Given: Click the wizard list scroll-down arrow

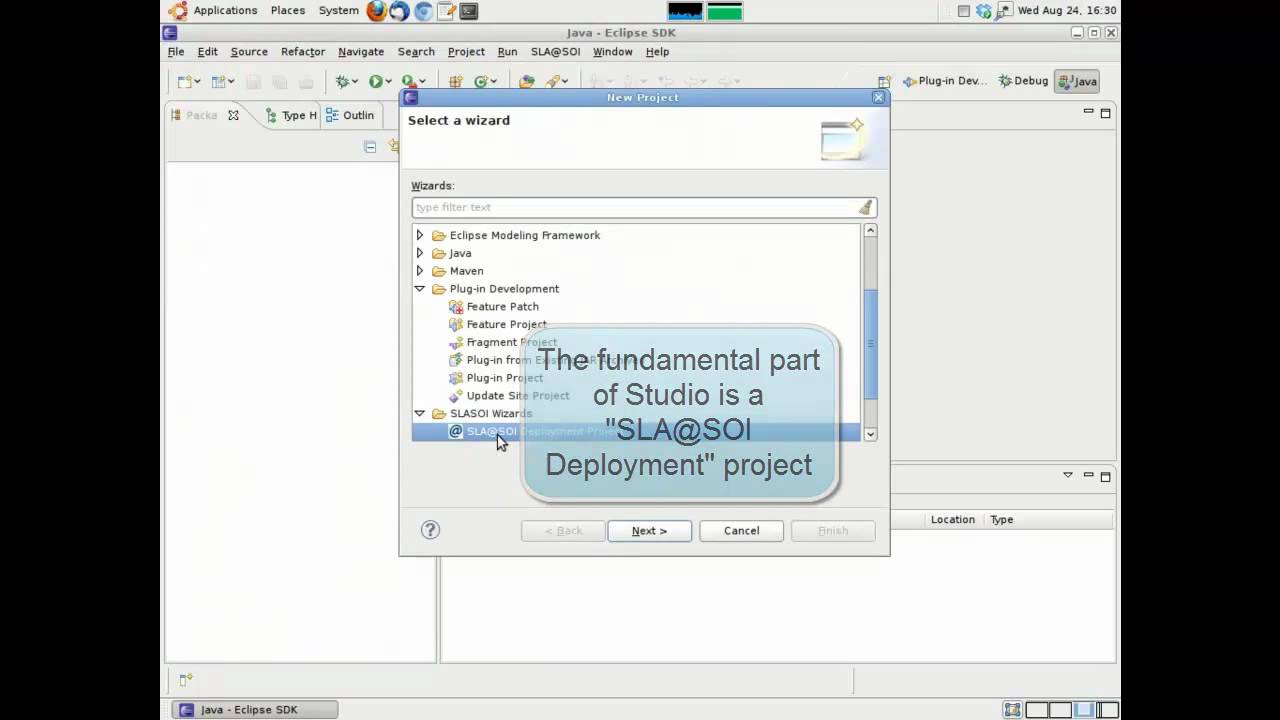Looking at the screenshot, I should click(870, 434).
